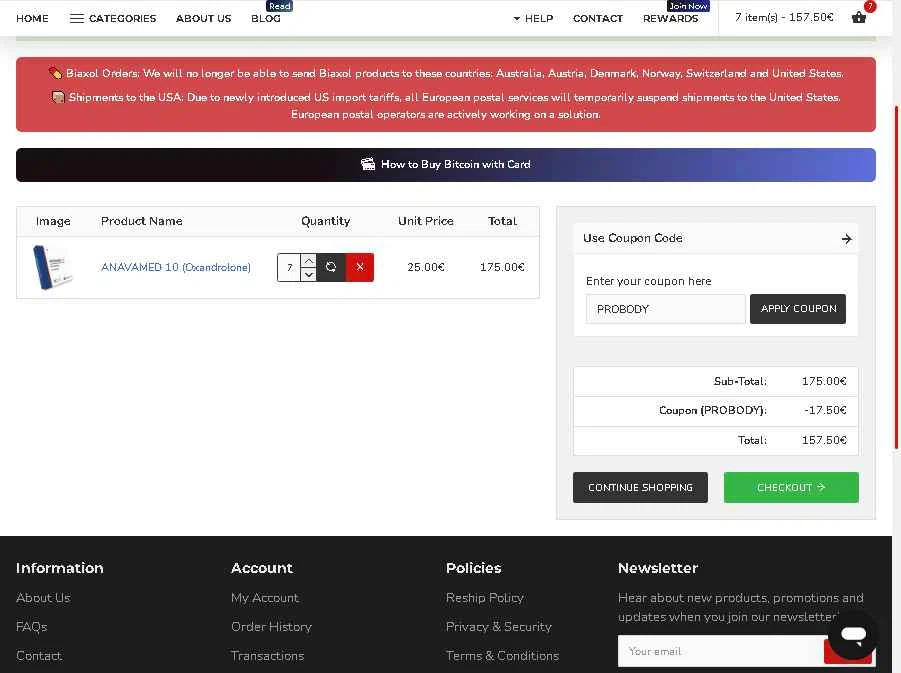Open Privacy & Security link
Image resolution: width=901 pixels, height=673 pixels.
pyautogui.click(x=499, y=626)
